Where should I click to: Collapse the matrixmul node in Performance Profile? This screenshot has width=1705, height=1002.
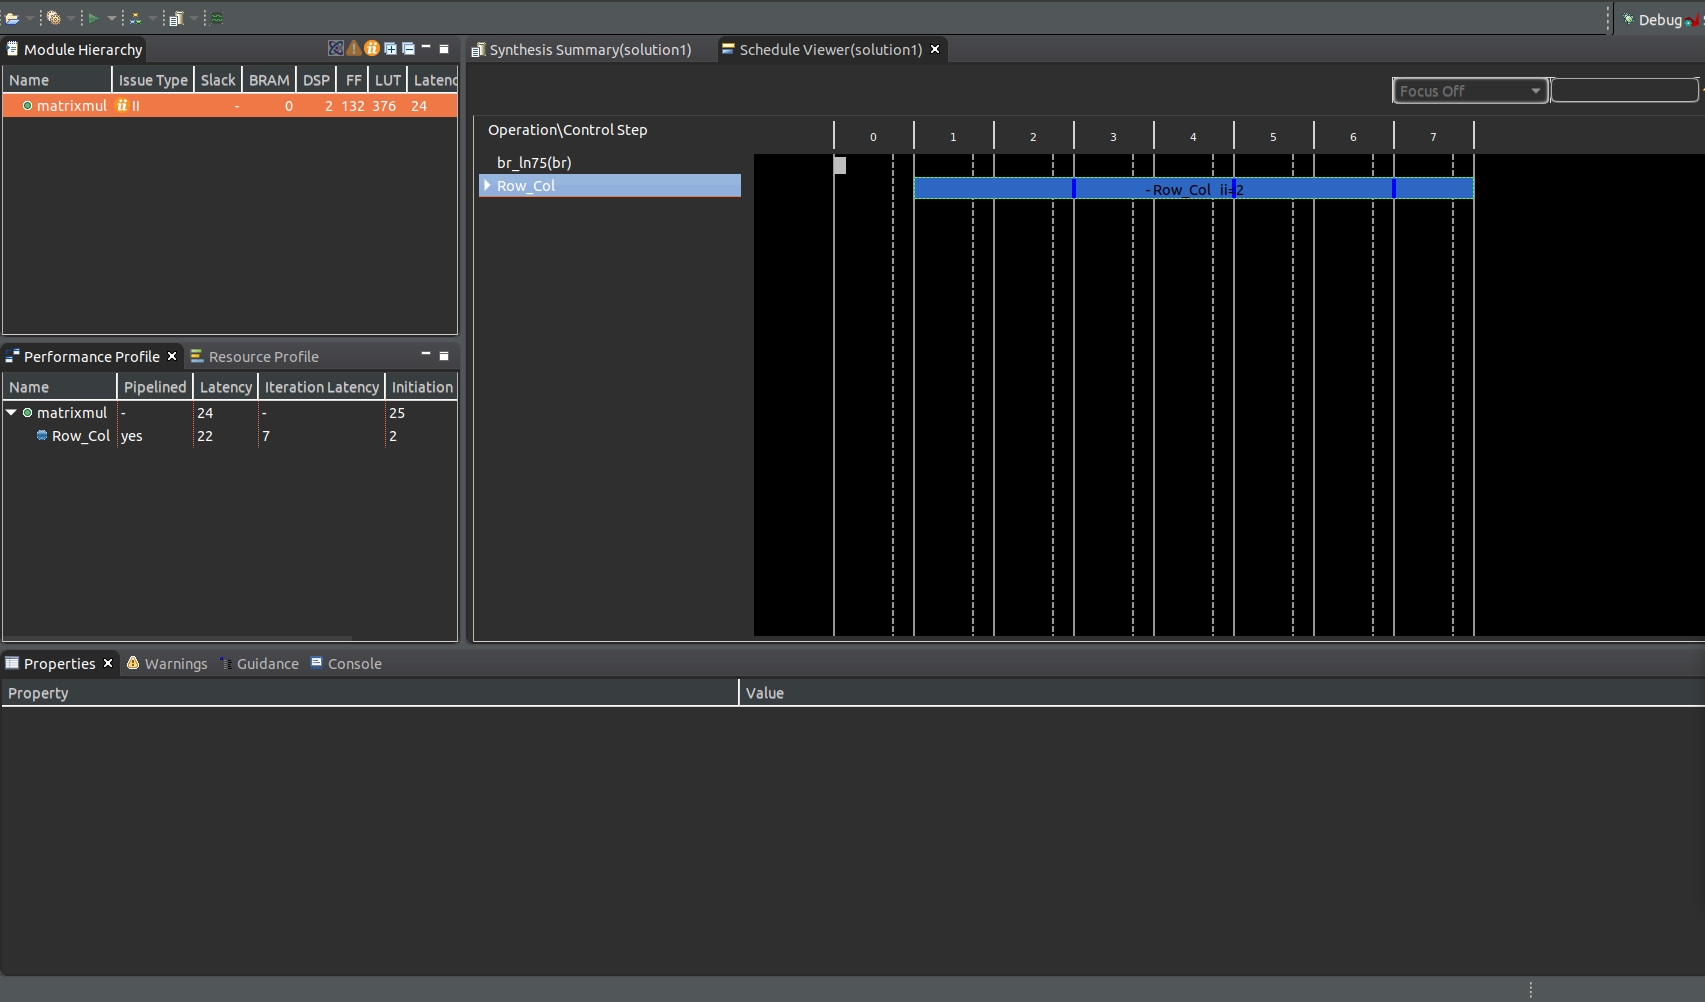(11, 412)
